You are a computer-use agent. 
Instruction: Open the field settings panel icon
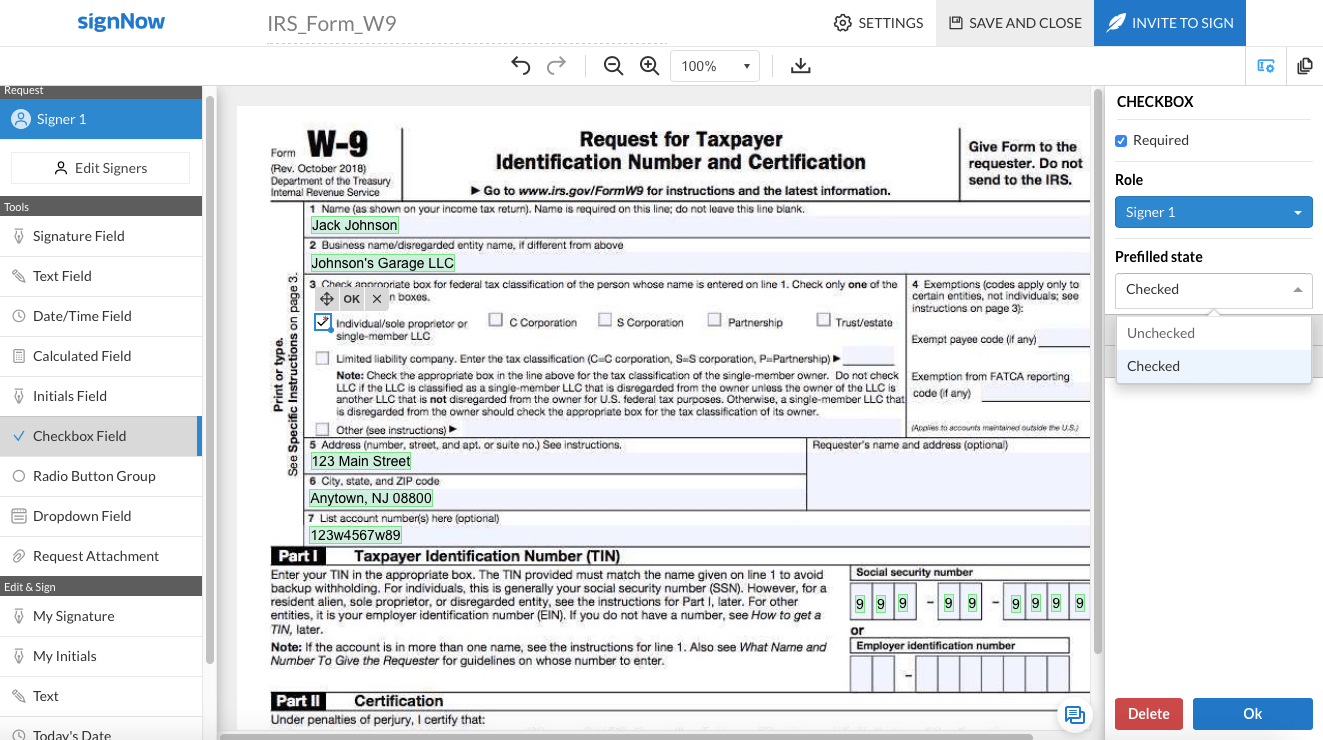coord(1266,66)
